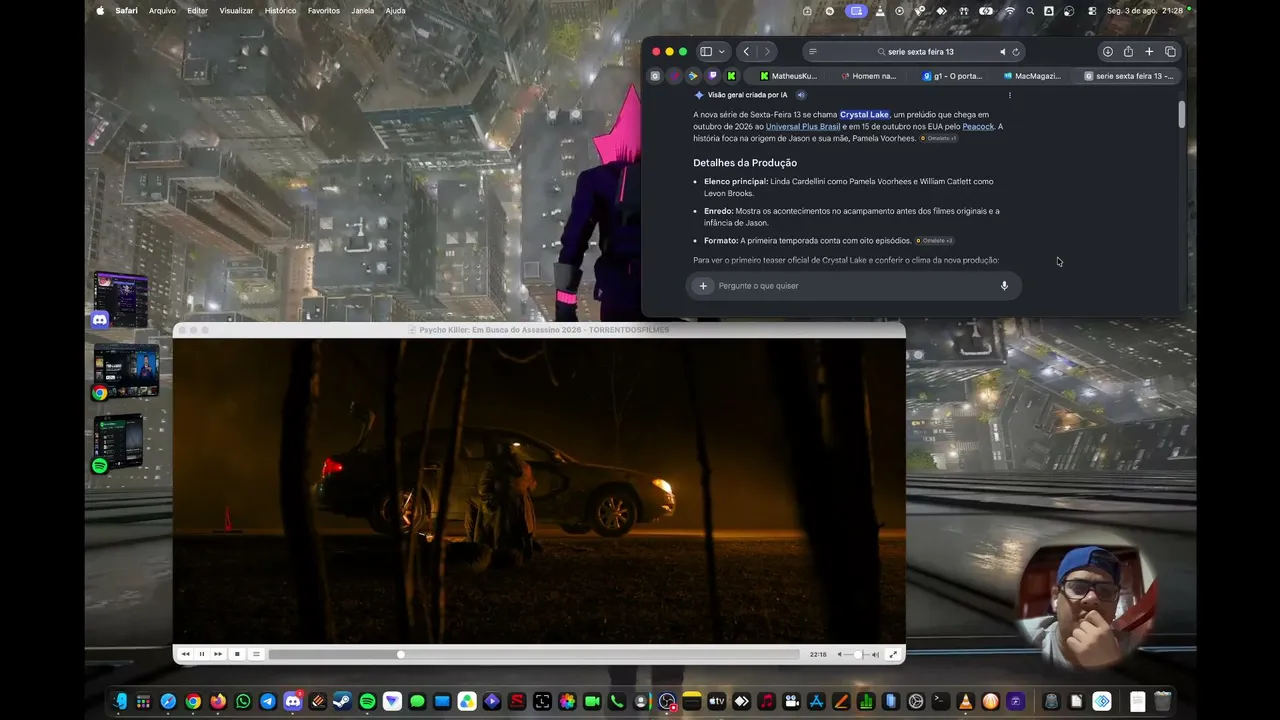Select the Discord stage thumbnail on desktop
This screenshot has width=1280, height=720.
click(121, 299)
